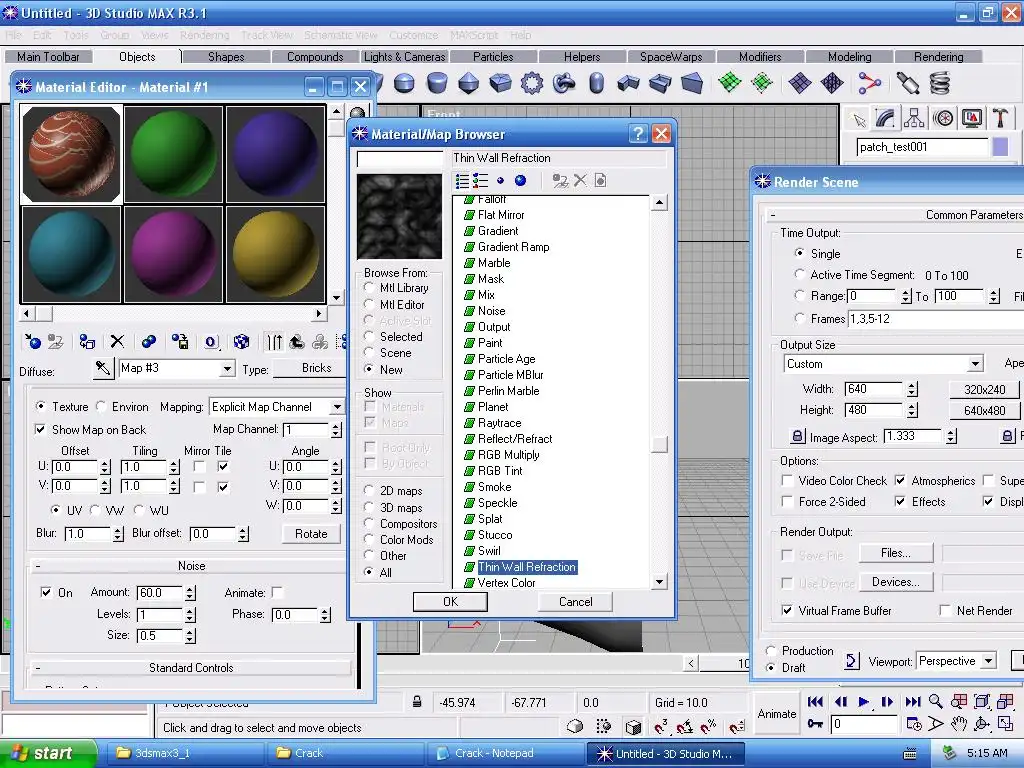
Task: Select Mtl Library radio in Browse From
Action: pyautogui.click(x=369, y=288)
